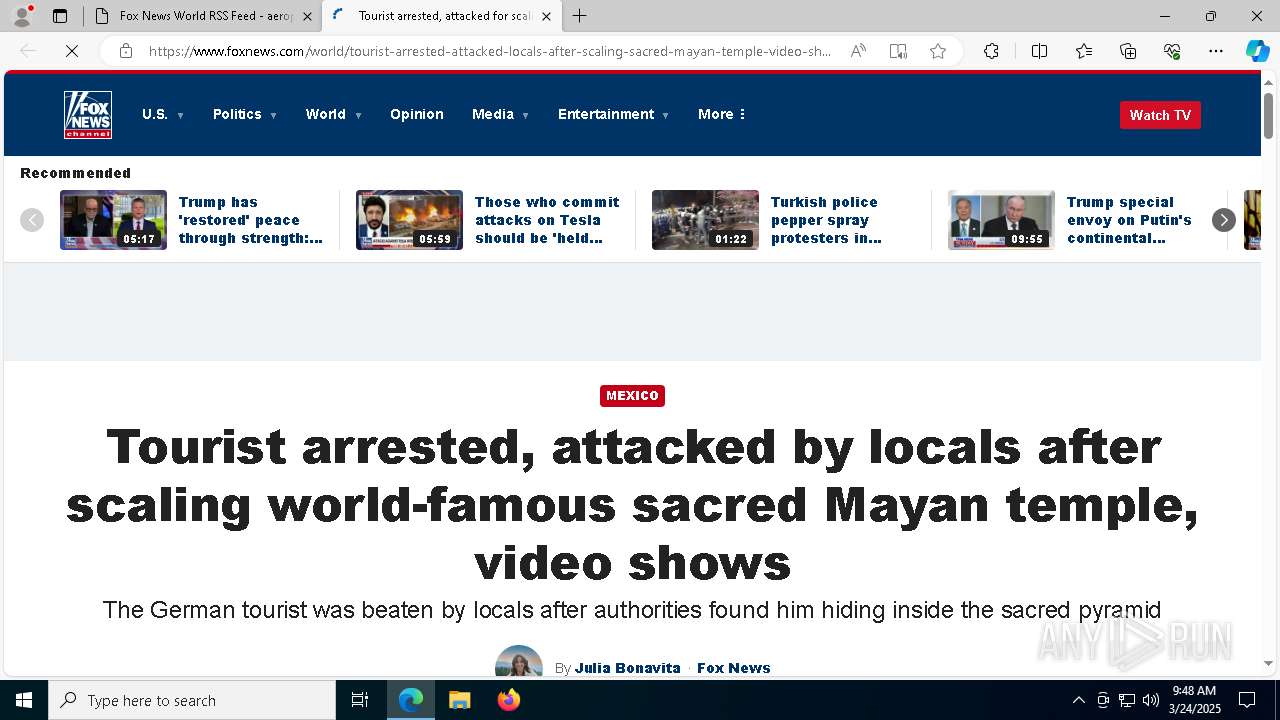Select Microsoft Edge in the taskbar
This screenshot has height=720, width=1280.
point(411,700)
